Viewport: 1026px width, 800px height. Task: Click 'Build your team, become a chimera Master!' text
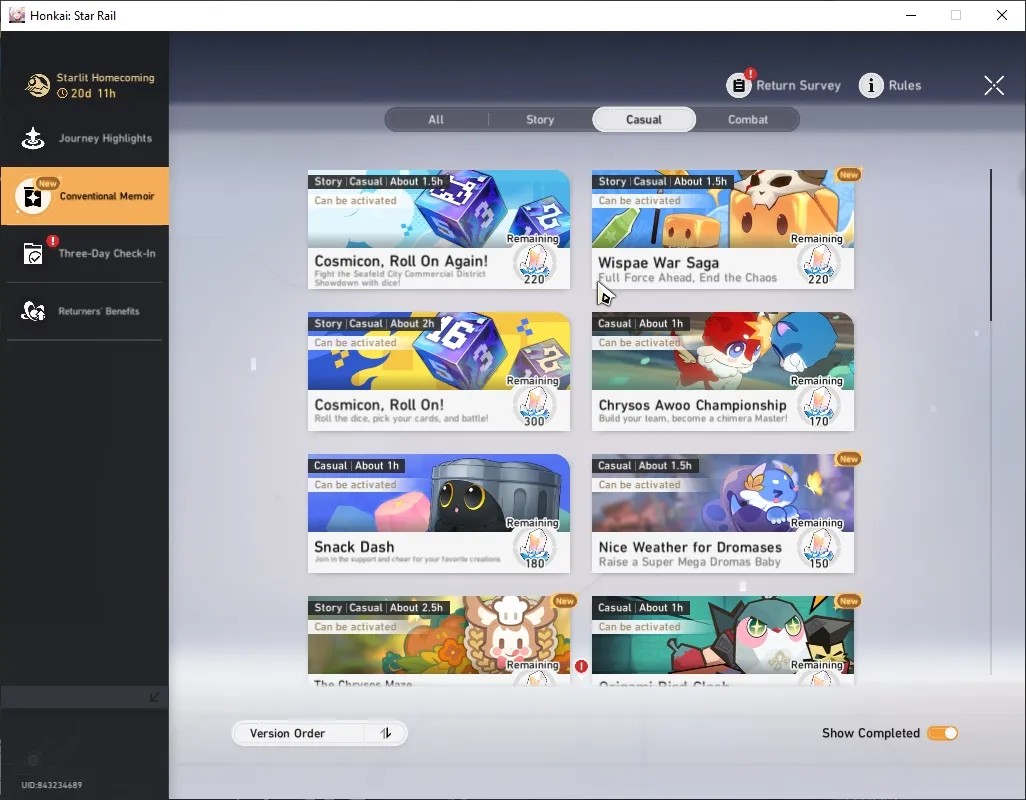[693, 419]
